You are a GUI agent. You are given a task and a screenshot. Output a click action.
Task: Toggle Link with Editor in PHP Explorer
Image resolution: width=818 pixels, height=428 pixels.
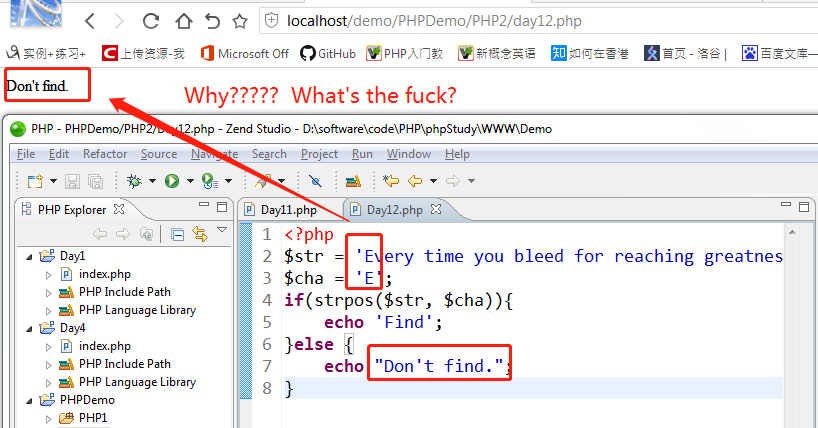coord(200,234)
